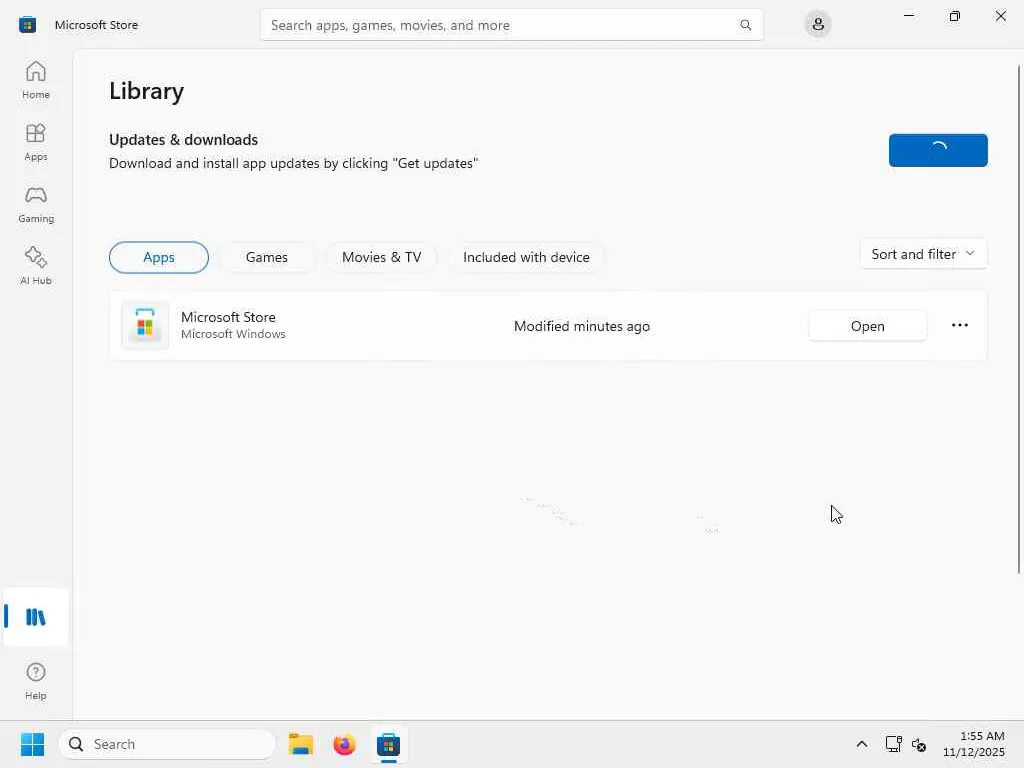Click the Windows Start button
1024x768 pixels.
click(32, 744)
